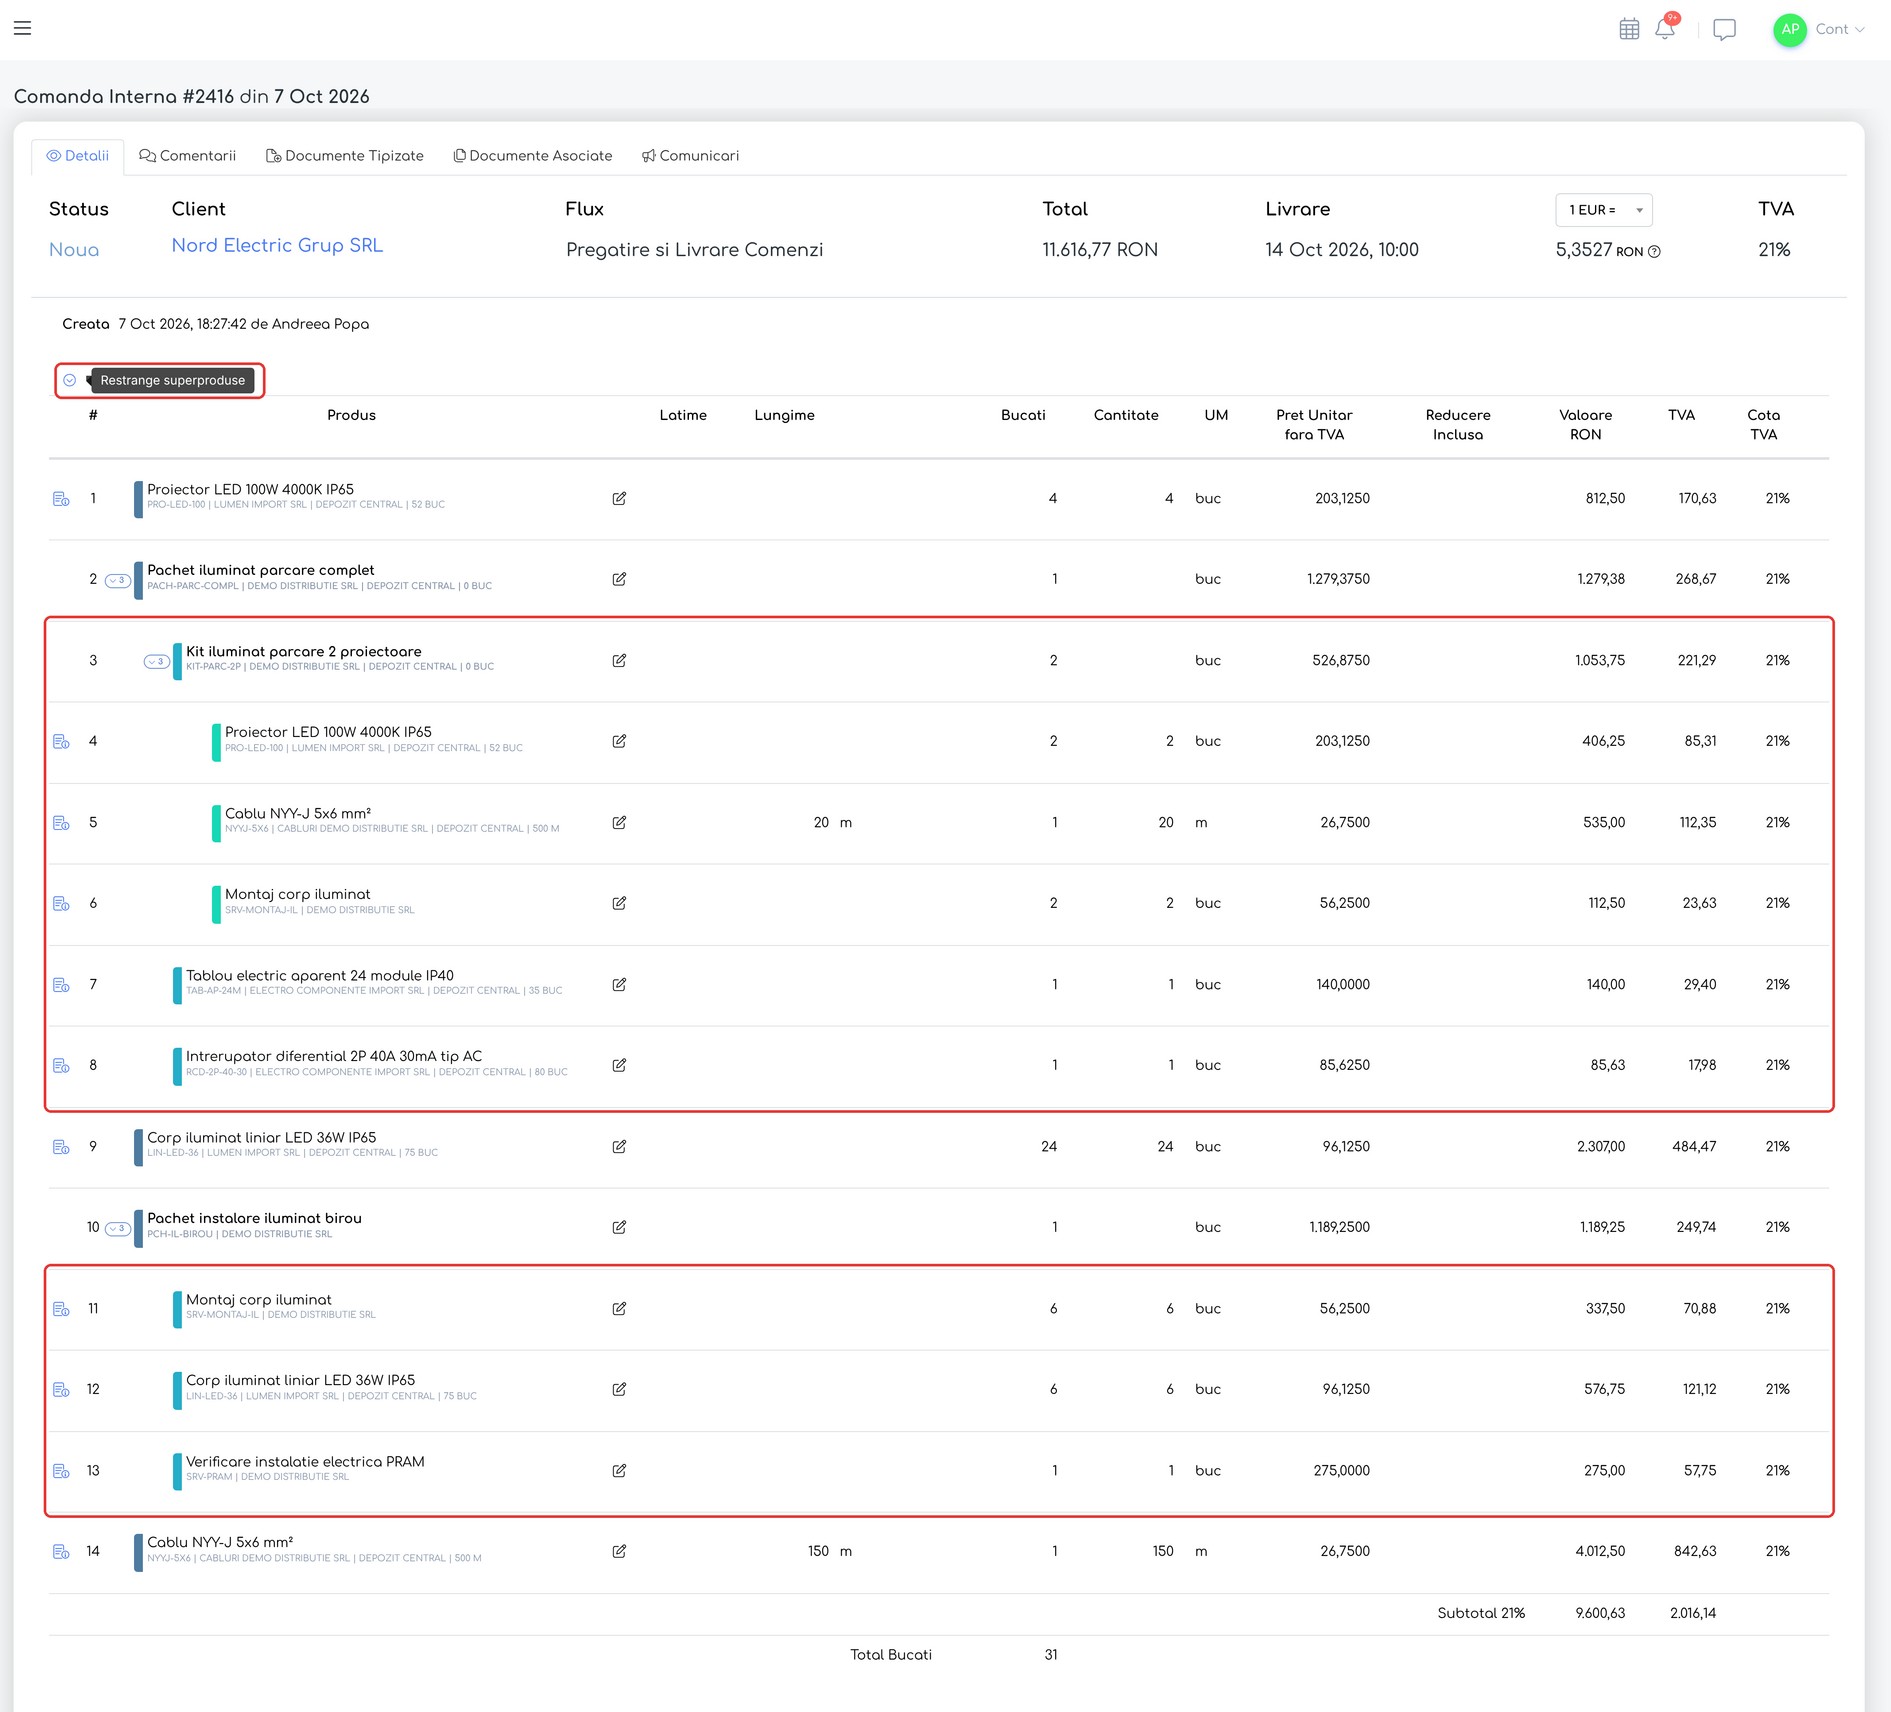
Task: Edit the Pachet instalare iluminat birou row
Action: (619, 1227)
